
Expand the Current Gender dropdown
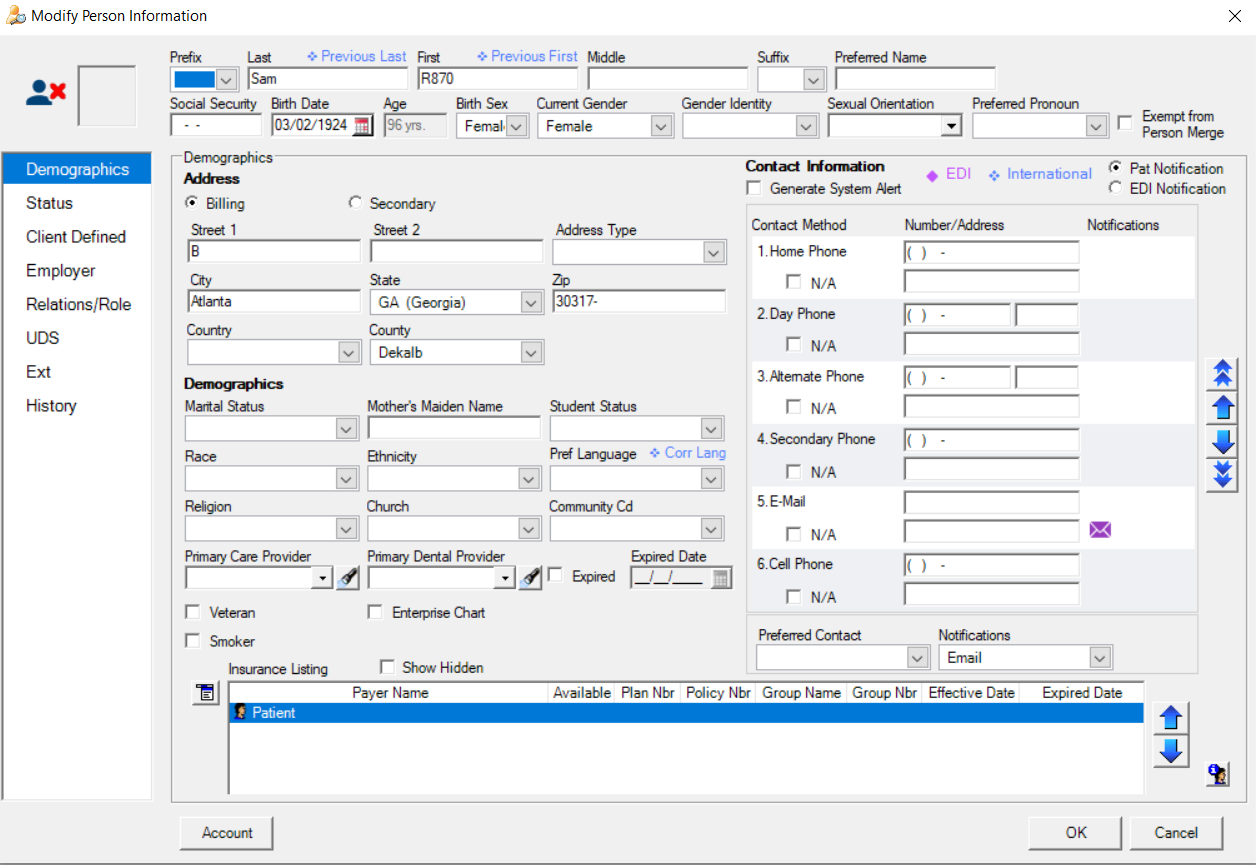point(661,126)
